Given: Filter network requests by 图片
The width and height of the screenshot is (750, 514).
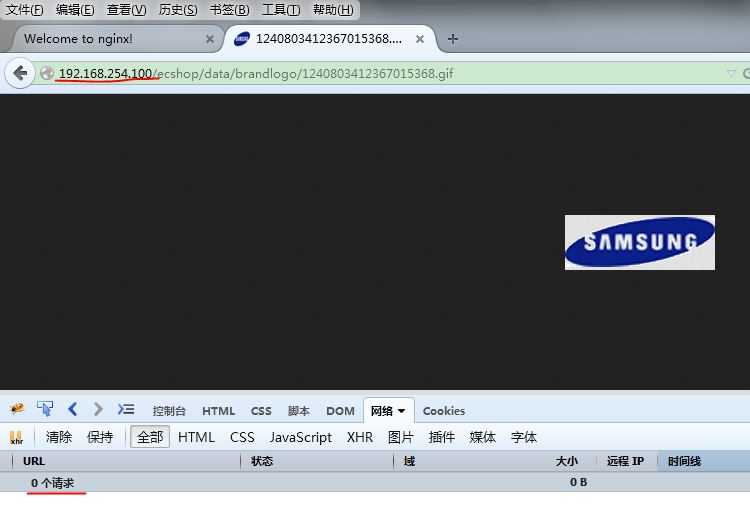Looking at the screenshot, I should coord(400,437).
